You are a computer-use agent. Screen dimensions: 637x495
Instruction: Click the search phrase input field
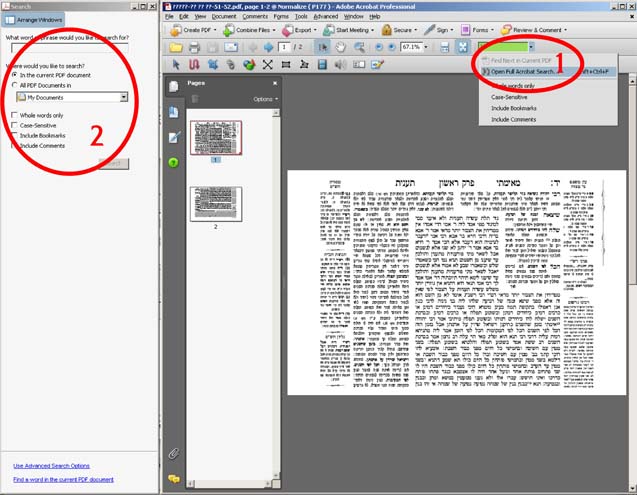(70, 48)
